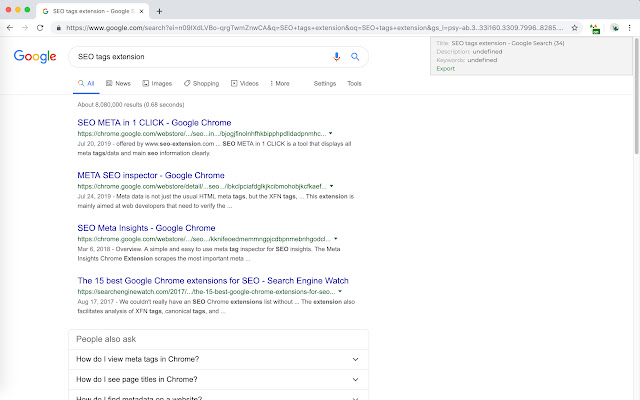Image resolution: width=640 pixels, height=400 pixels.
Task: Open search Tools
Action: click(354, 83)
